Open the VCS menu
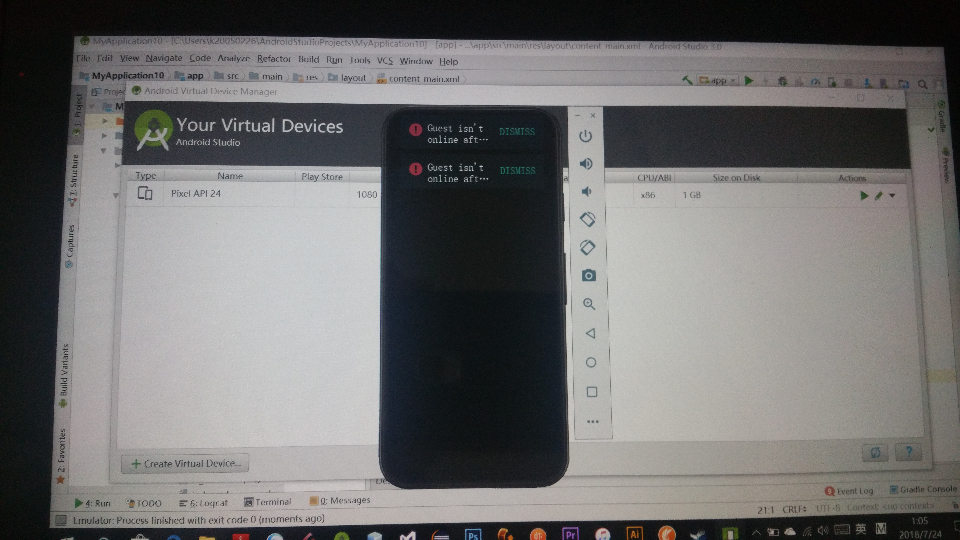 click(x=384, y=61)
